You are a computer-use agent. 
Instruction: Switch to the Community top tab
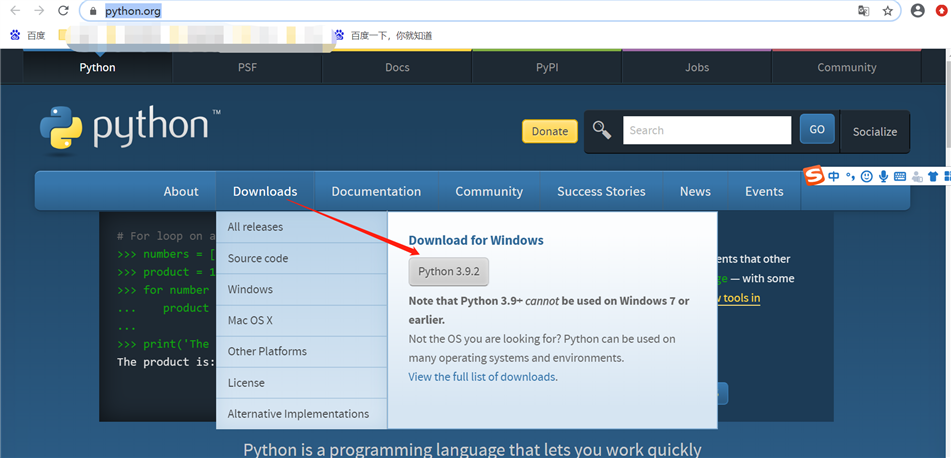coord(847,67)
